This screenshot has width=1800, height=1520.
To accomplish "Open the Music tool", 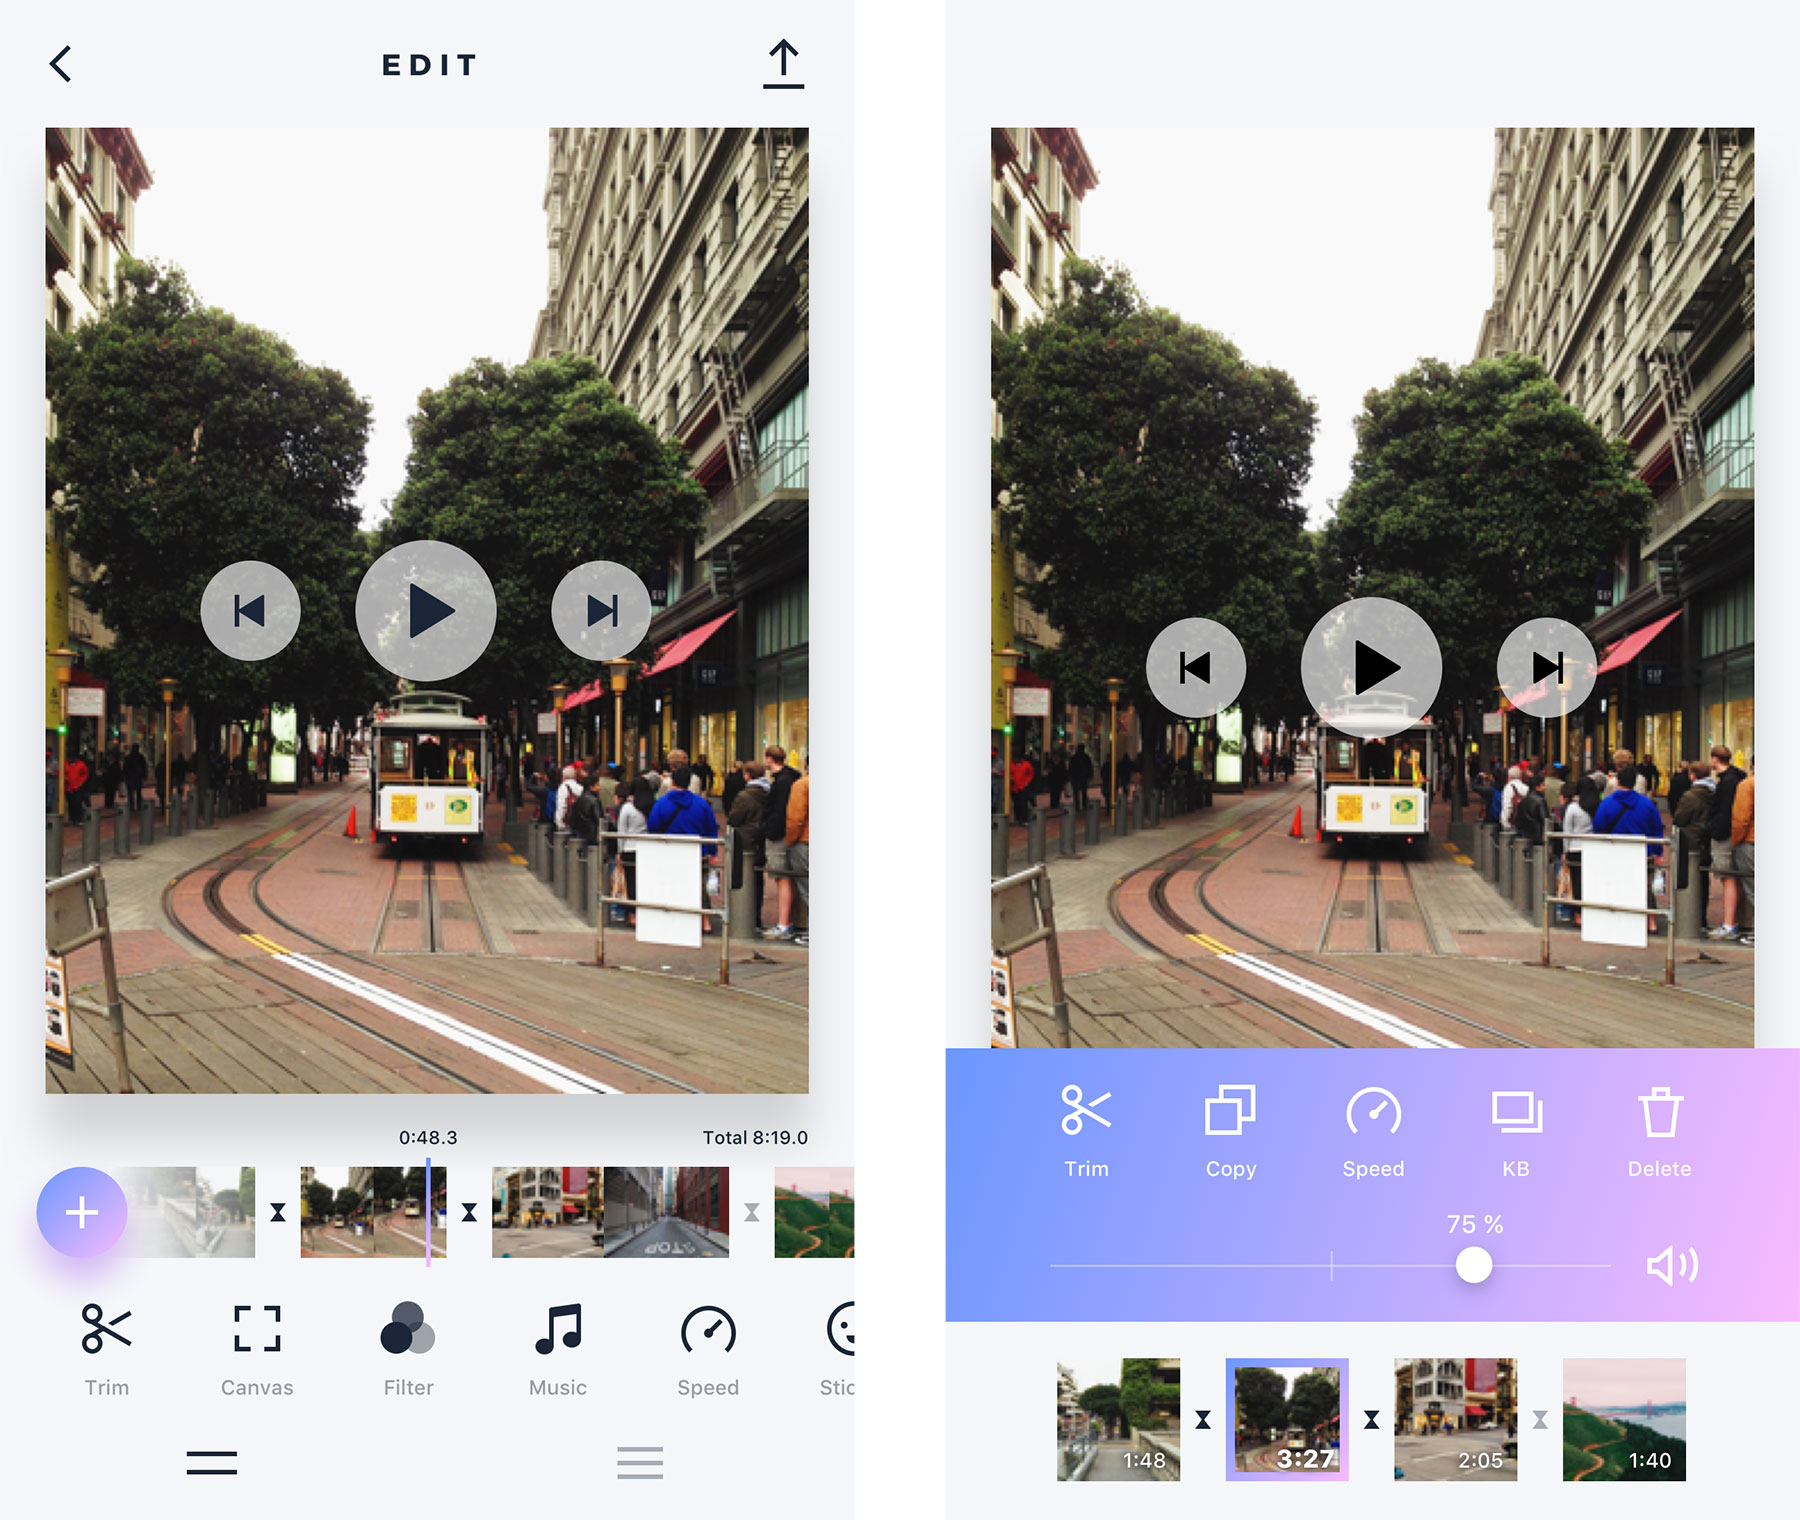I will coord(558,1346).
